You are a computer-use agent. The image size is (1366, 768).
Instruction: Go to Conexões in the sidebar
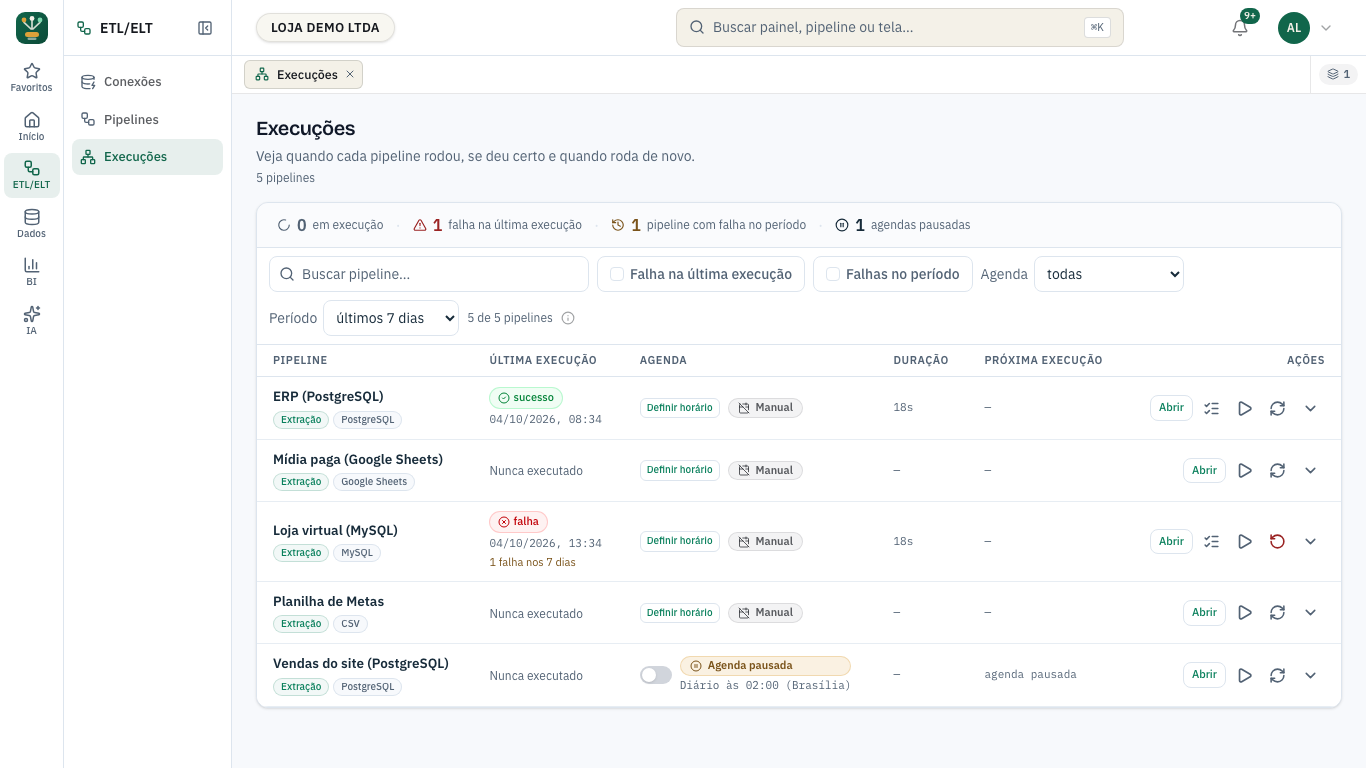pos(147,82)
